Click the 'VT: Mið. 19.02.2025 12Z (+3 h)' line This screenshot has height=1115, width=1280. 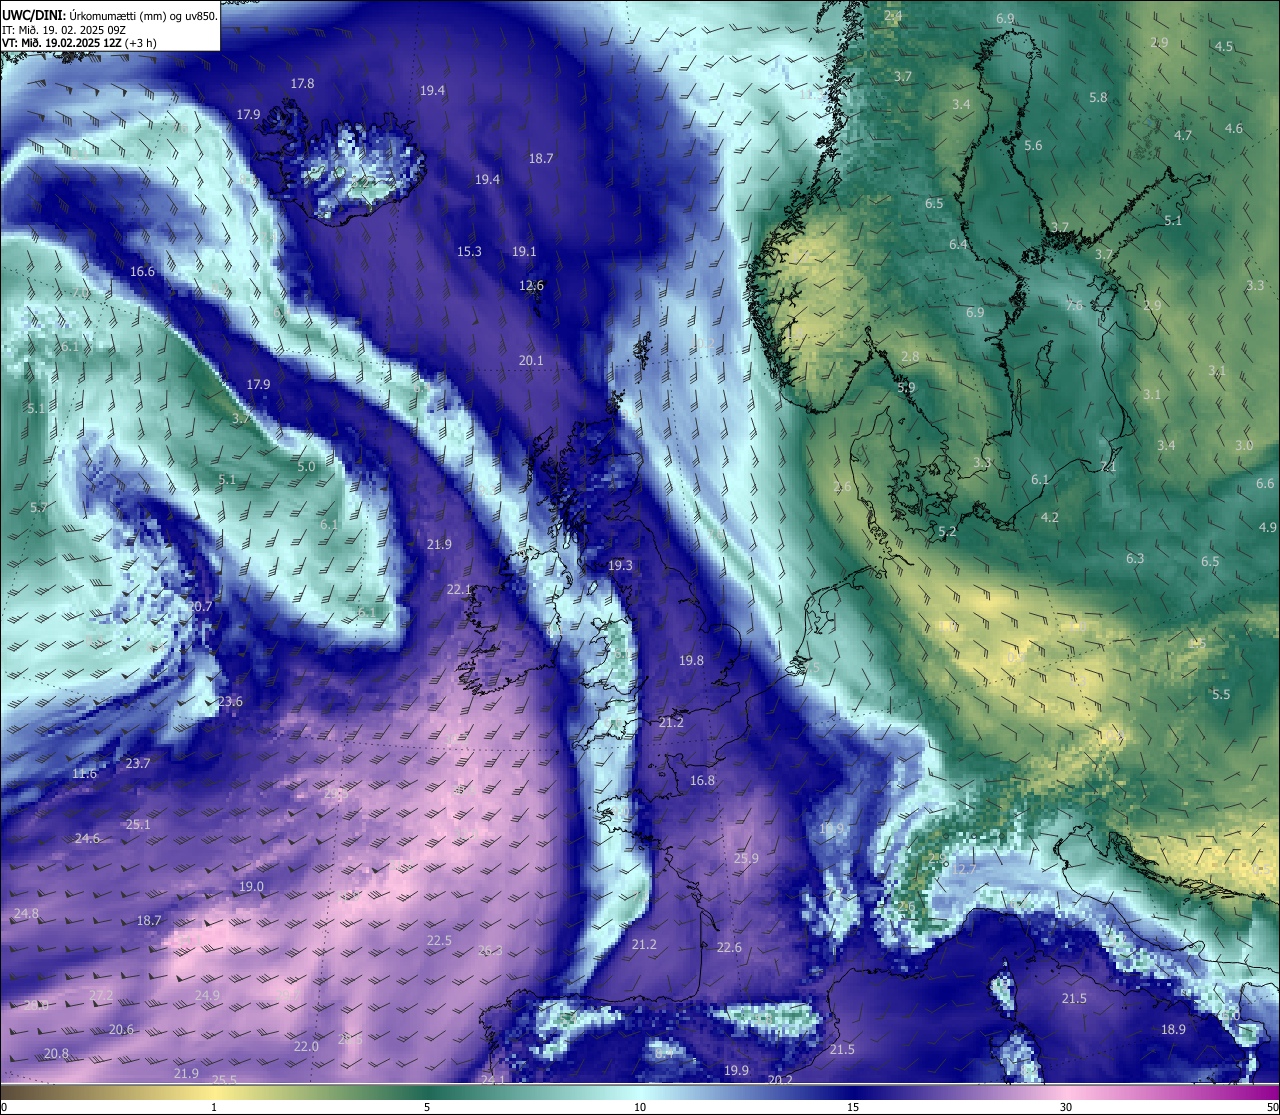coord(79,43)
